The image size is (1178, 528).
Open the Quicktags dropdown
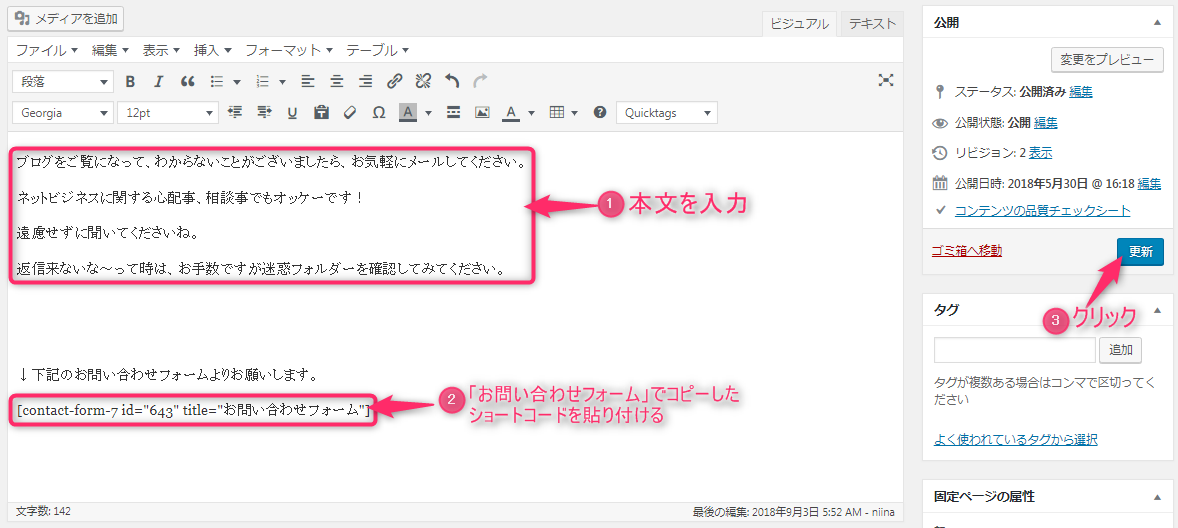click(x=666, y=113)
